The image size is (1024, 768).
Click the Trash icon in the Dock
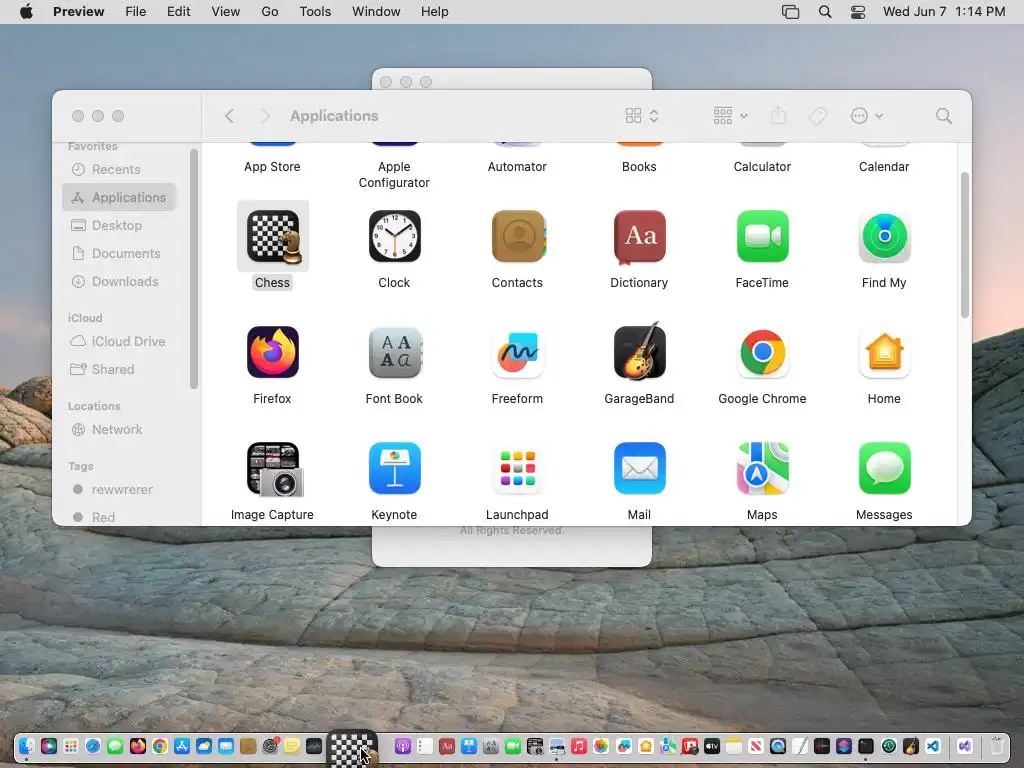coord(997,746)
